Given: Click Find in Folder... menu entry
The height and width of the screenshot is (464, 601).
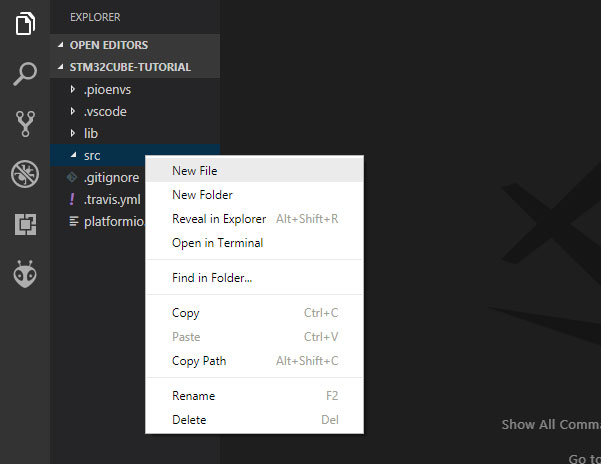Looking at the screenshot, I should click(211, 277).
